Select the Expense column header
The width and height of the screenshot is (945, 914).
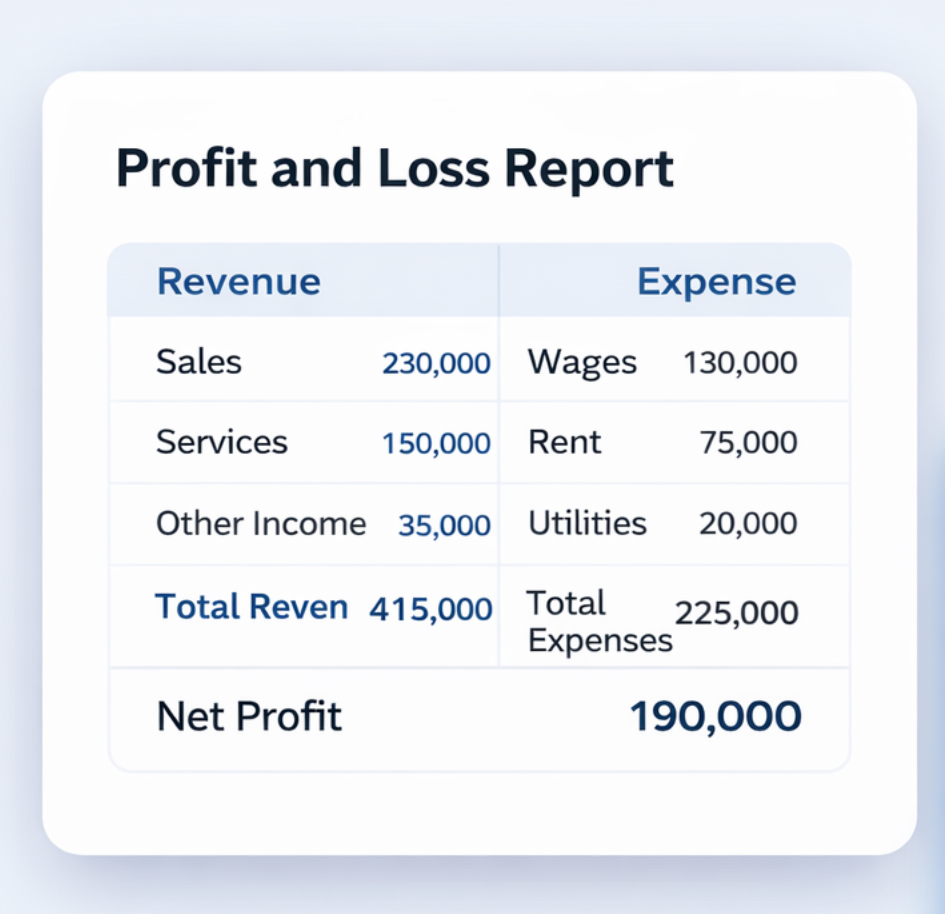click(716, 282)
